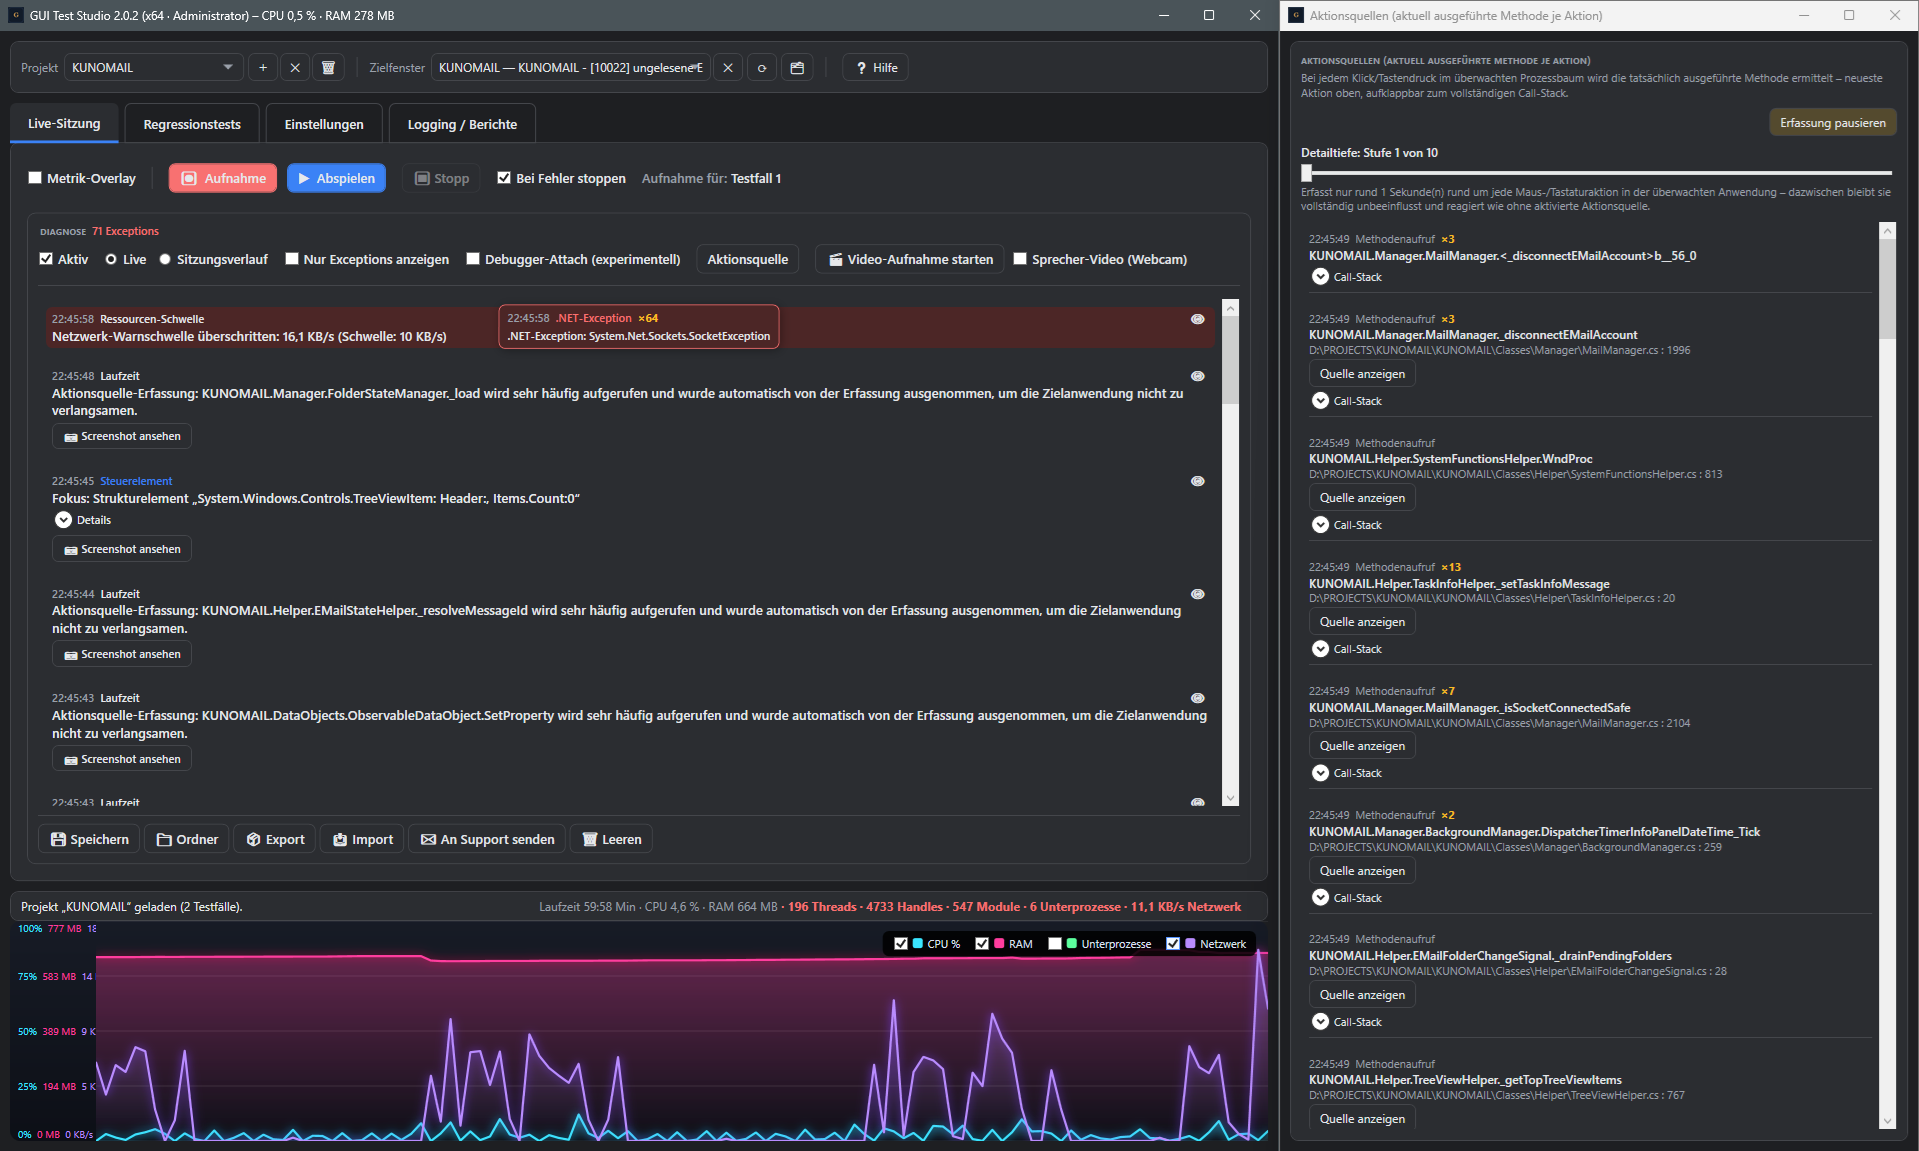Image resolution: width=1919 pixels, height=1151 pixels.
Task: Open the Projekt KUNOMAIL dropdown
Action: pos(154,68)
